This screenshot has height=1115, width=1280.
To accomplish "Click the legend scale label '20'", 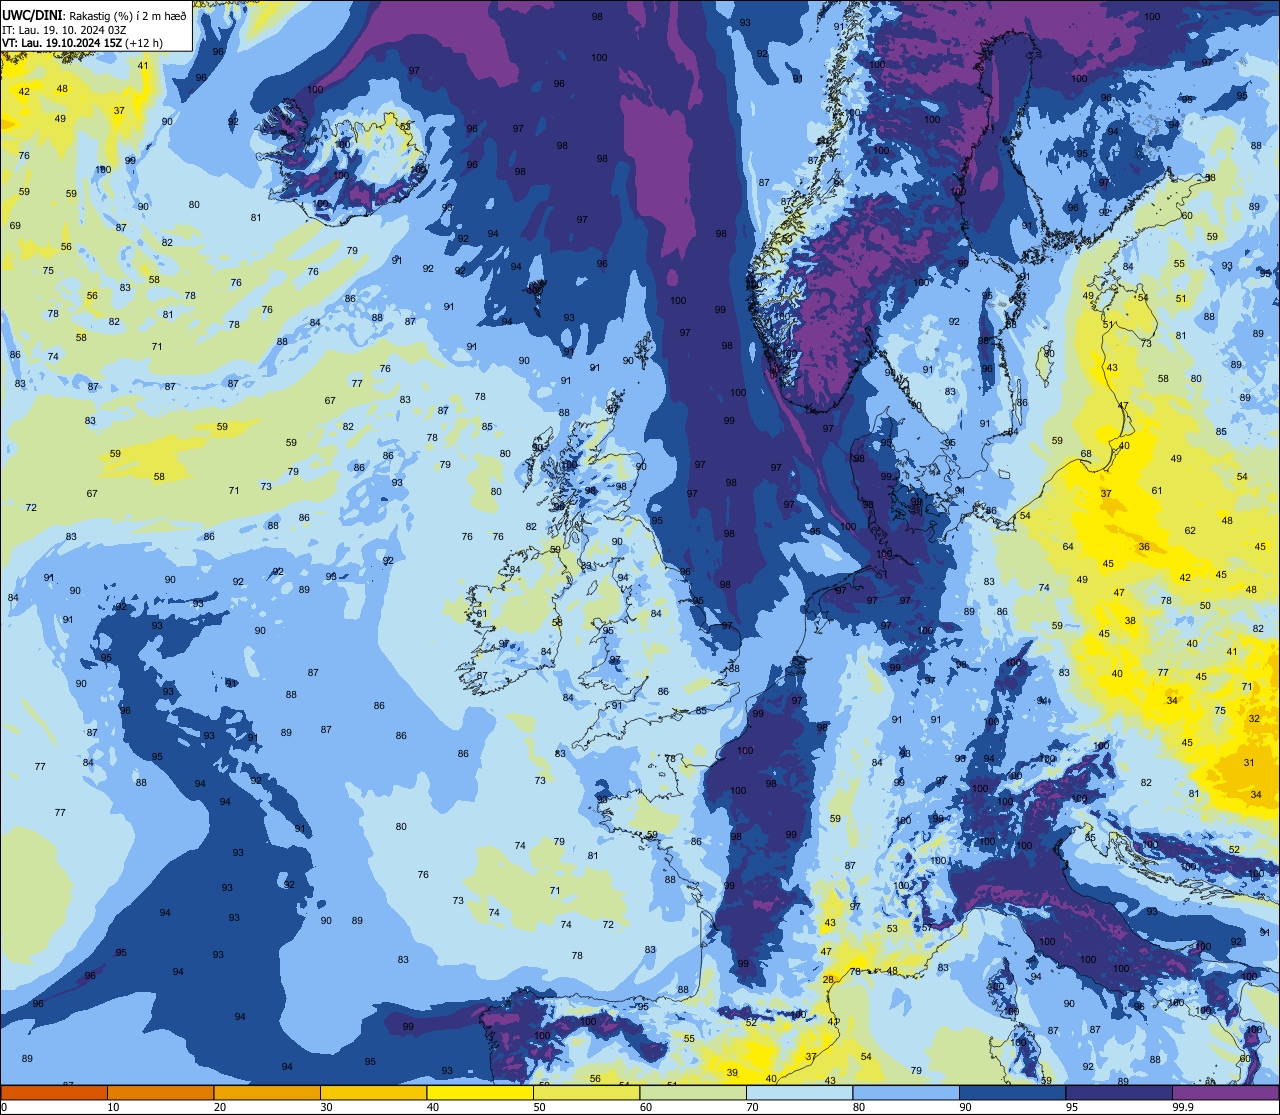I will click(x=220, y=1107).
